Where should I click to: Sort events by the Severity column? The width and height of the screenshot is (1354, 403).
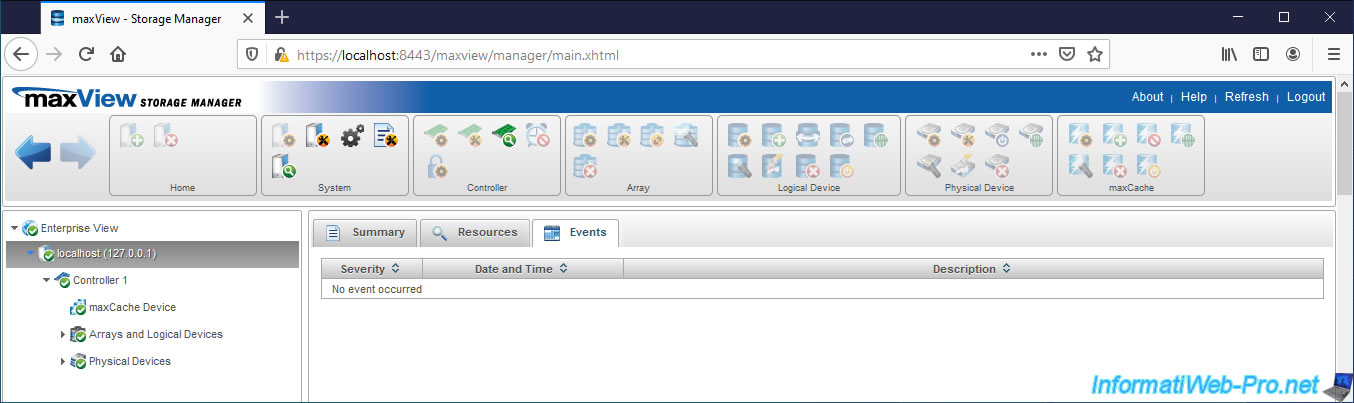pos(370,269)
